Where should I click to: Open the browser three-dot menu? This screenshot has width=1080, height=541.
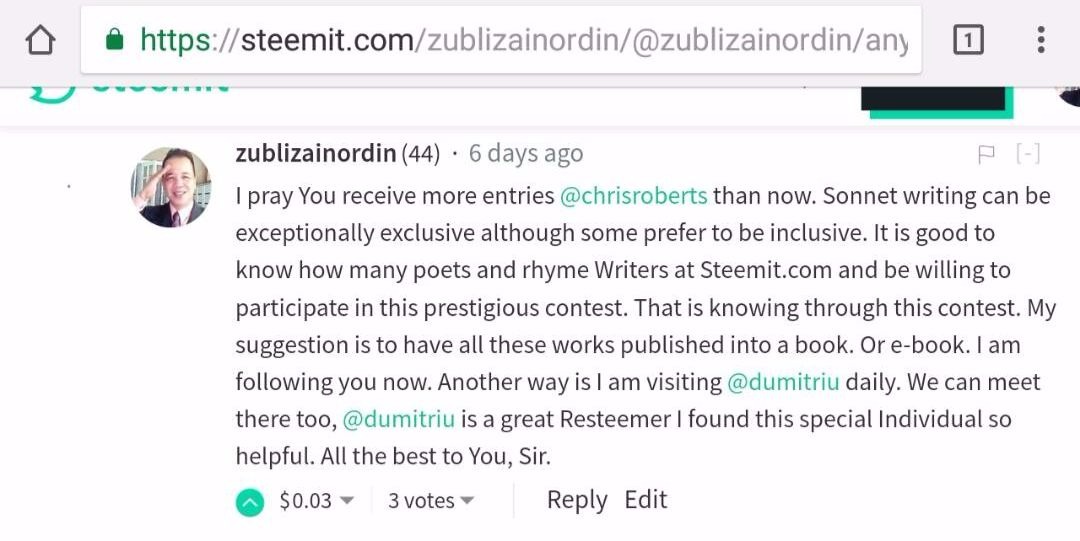(1041, 40)
